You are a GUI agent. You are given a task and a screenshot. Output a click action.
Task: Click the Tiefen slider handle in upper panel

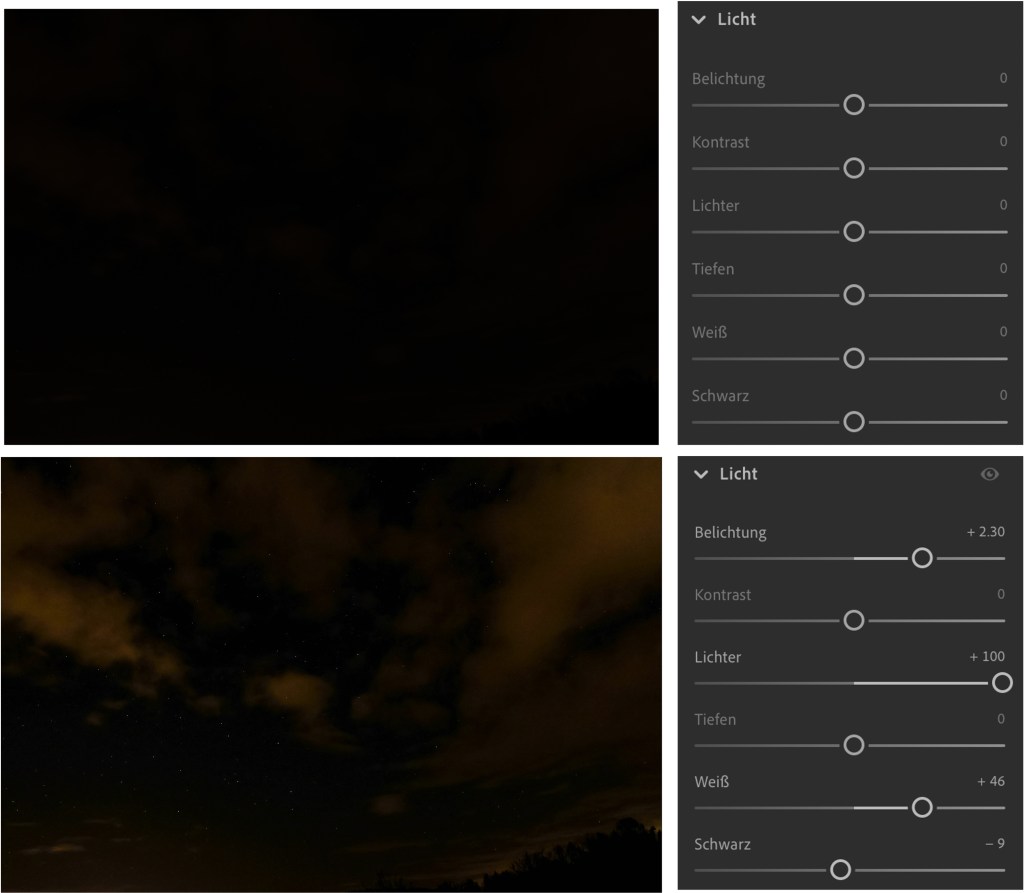click(x=853, y=295)
